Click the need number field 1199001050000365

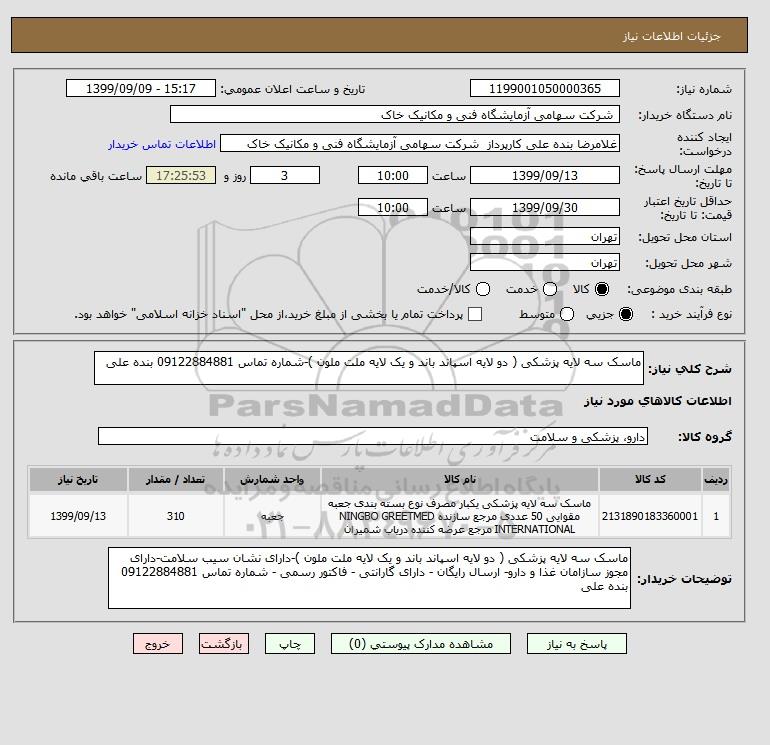(545, 88)
